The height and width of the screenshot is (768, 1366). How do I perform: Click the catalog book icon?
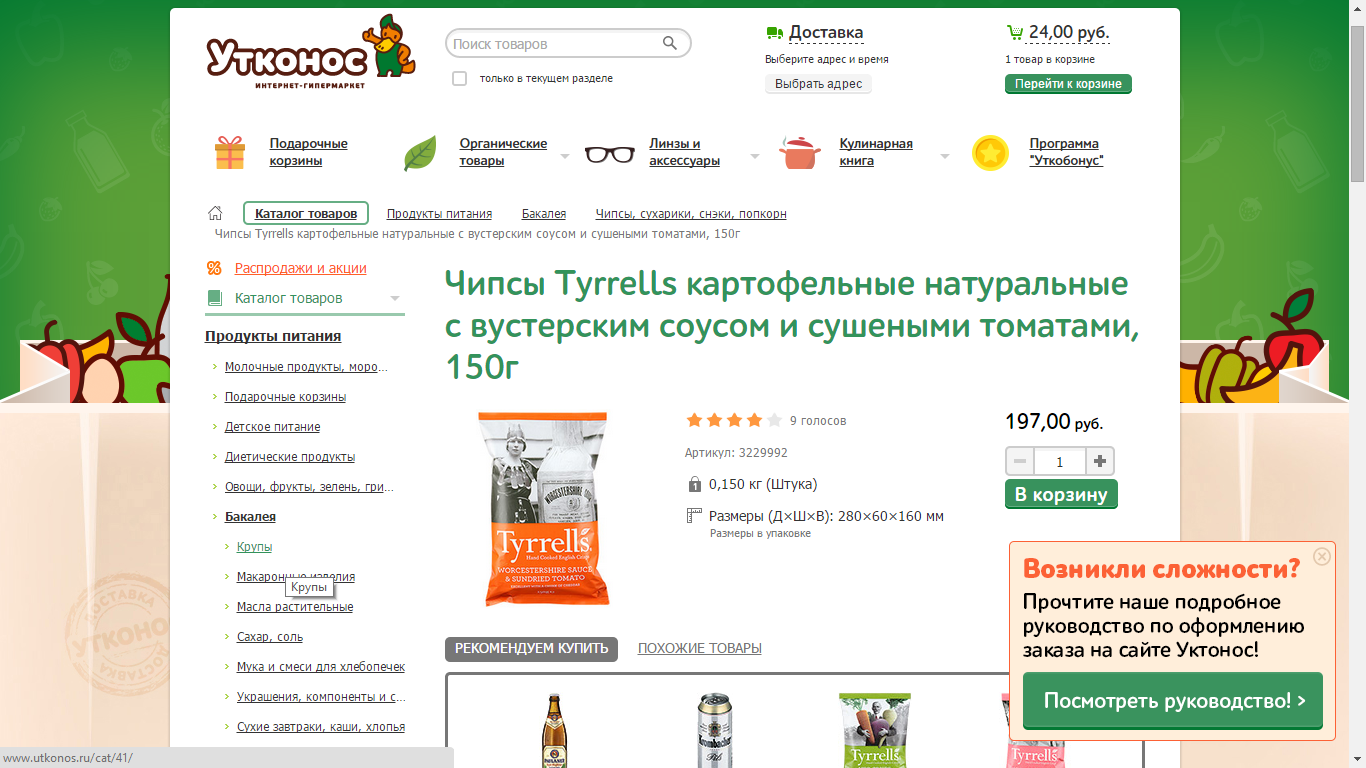pyautogui.click(x=214, y=298)
